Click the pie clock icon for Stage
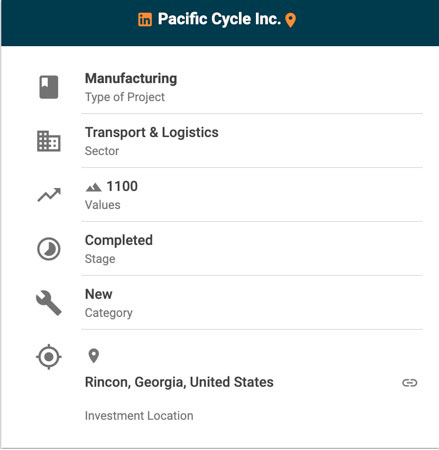This screenshot has width=439, height=450. point(49,249)
